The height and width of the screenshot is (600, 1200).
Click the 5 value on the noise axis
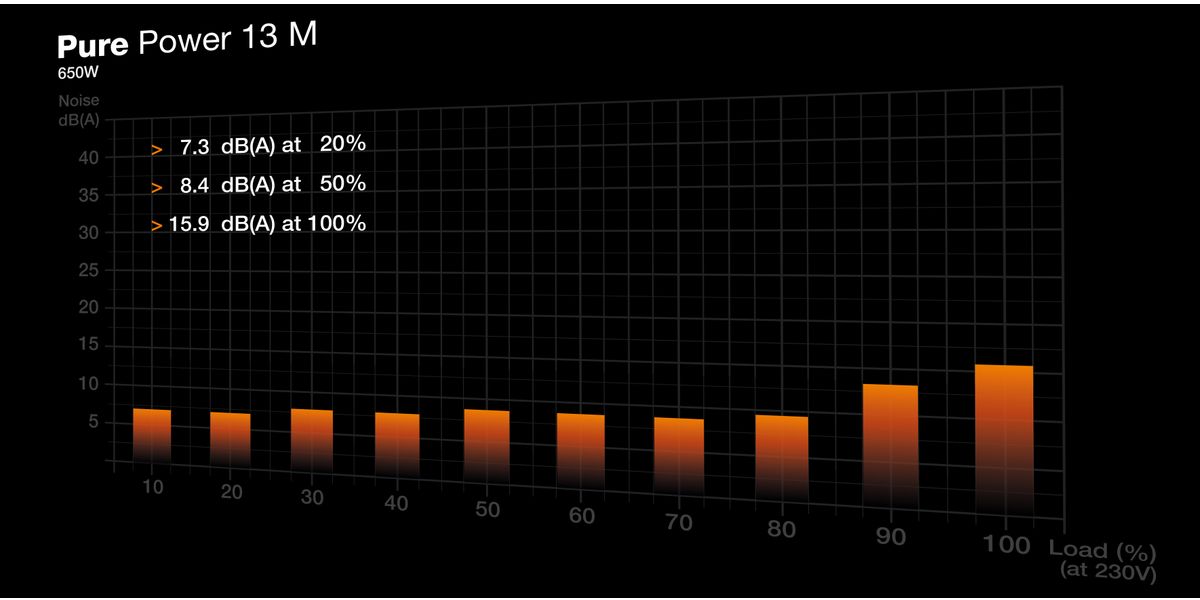(92, 422)
